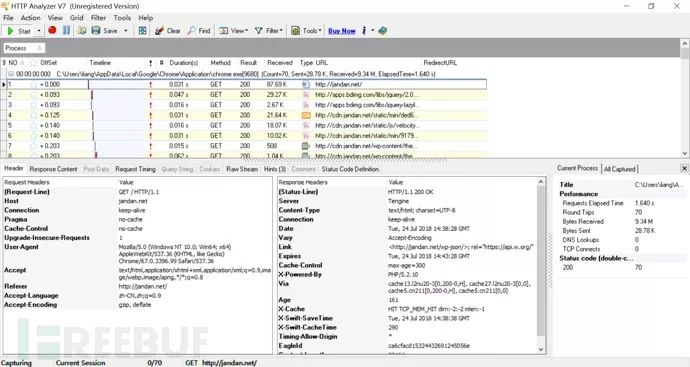
Task: Click the book help icon in toolbar
Action: tap(382, 30)
